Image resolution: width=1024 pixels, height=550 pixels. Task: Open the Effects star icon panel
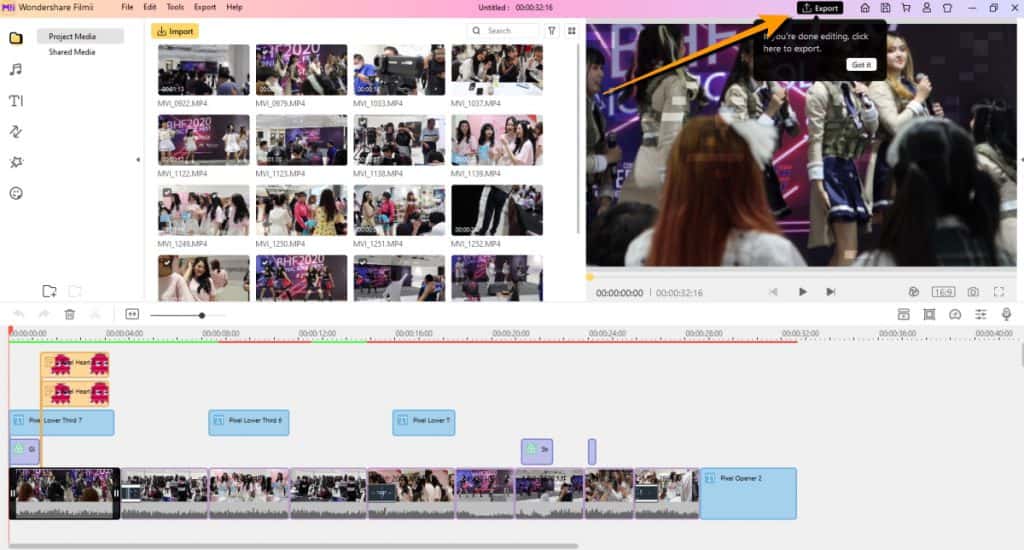(16, 162)
